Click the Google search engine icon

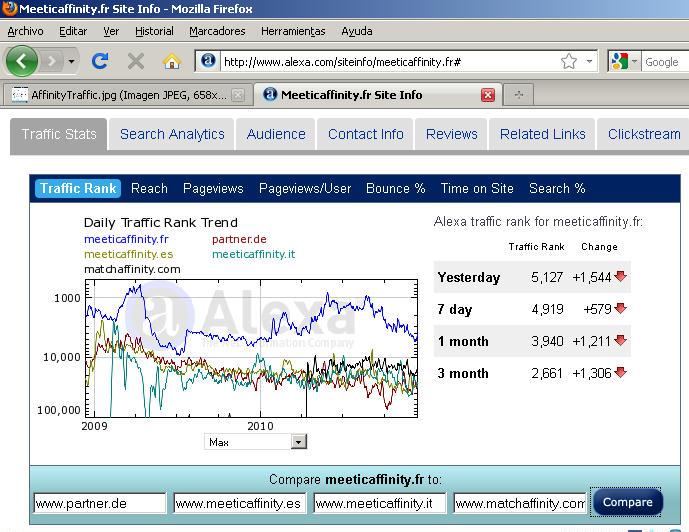click(x=620, y=61)
